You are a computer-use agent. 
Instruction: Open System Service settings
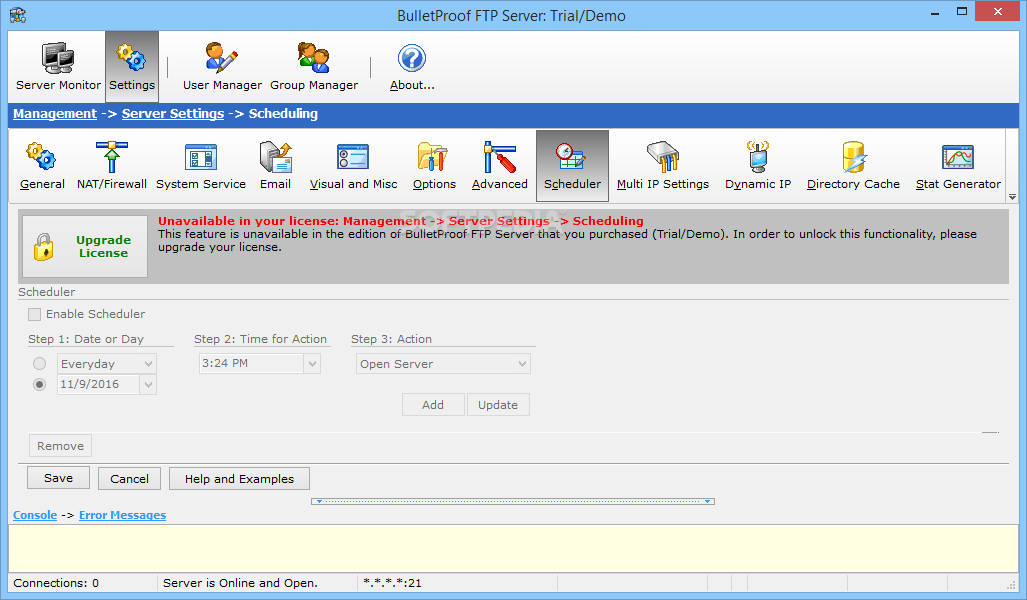click(200, 166)
